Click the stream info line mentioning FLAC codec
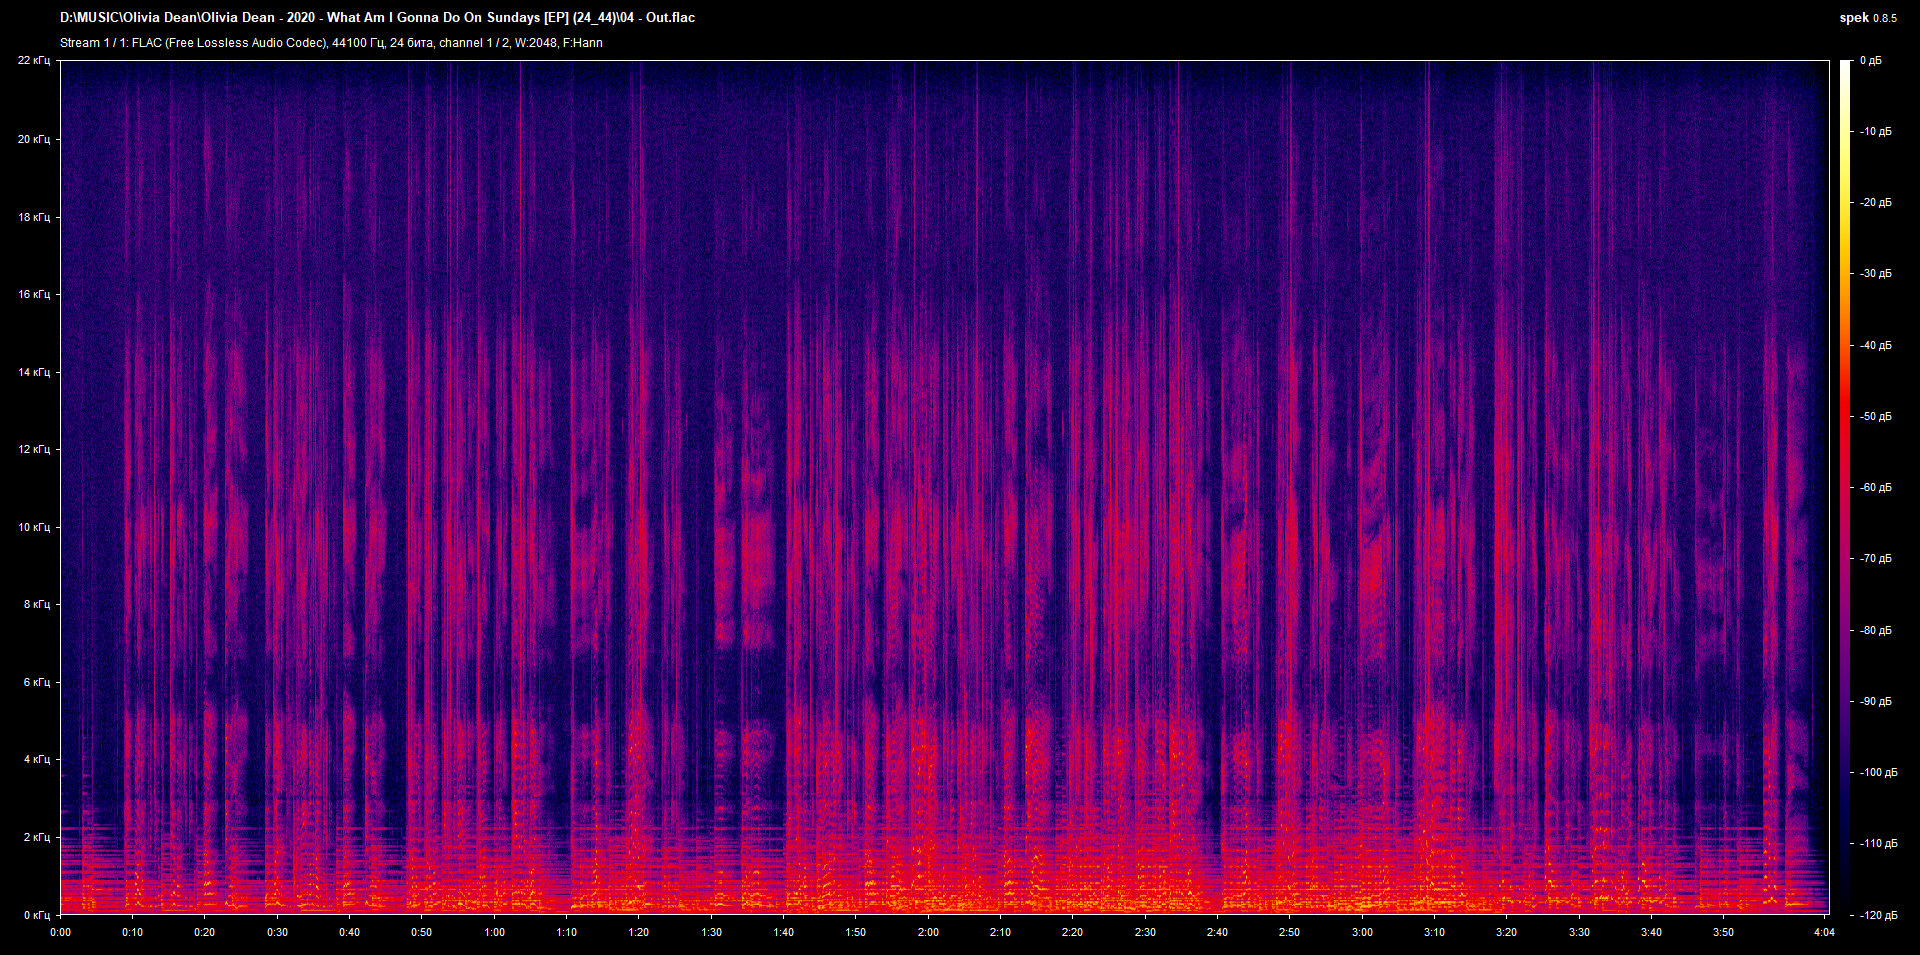Viewport: 1920px width, 955px height. click(331, 43)
